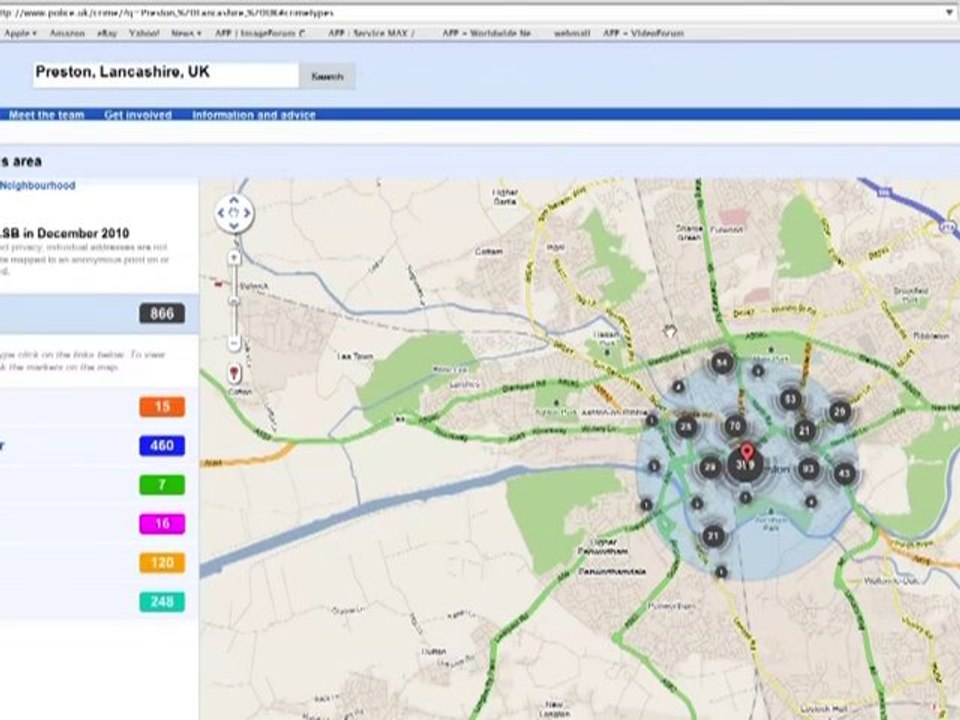Open the Apple bookmarks dropdown
The image size is (960, 720).
(20, 33)
